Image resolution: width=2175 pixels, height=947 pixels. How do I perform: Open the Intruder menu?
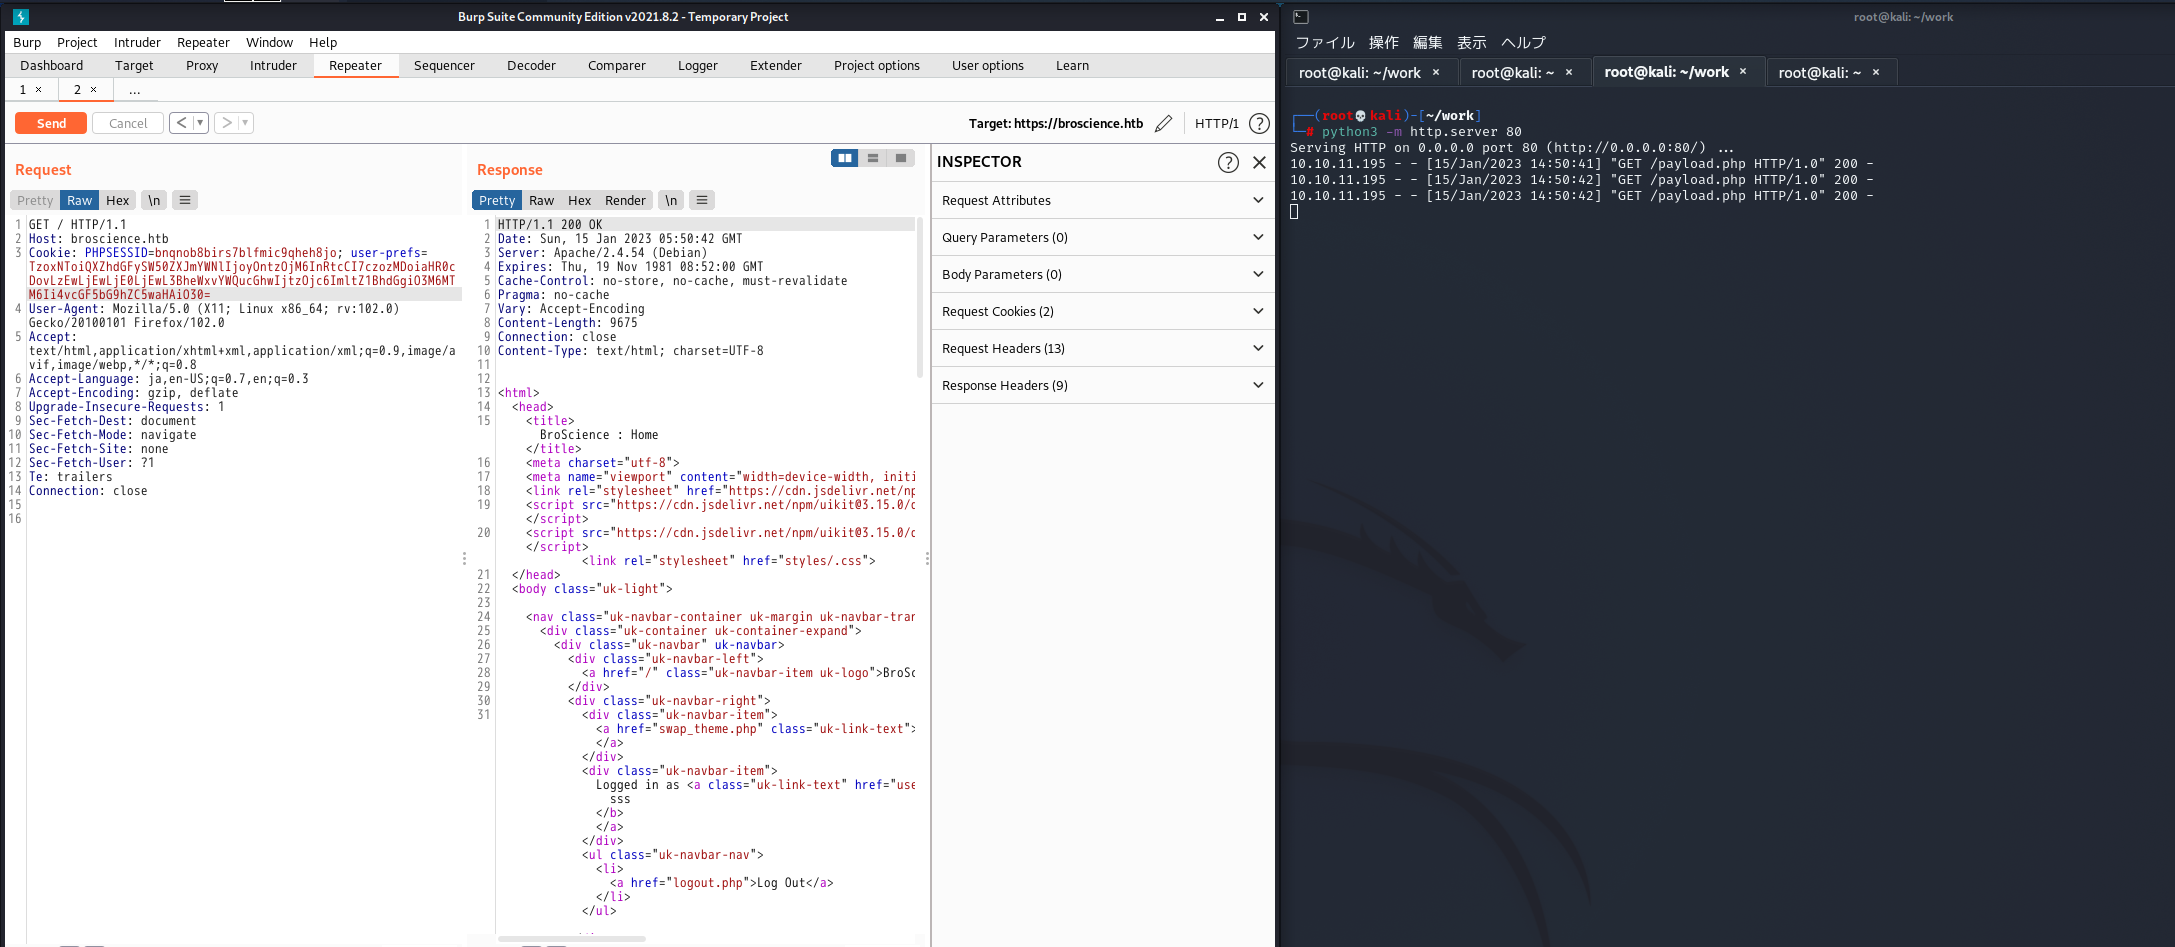tap(137, 42)
